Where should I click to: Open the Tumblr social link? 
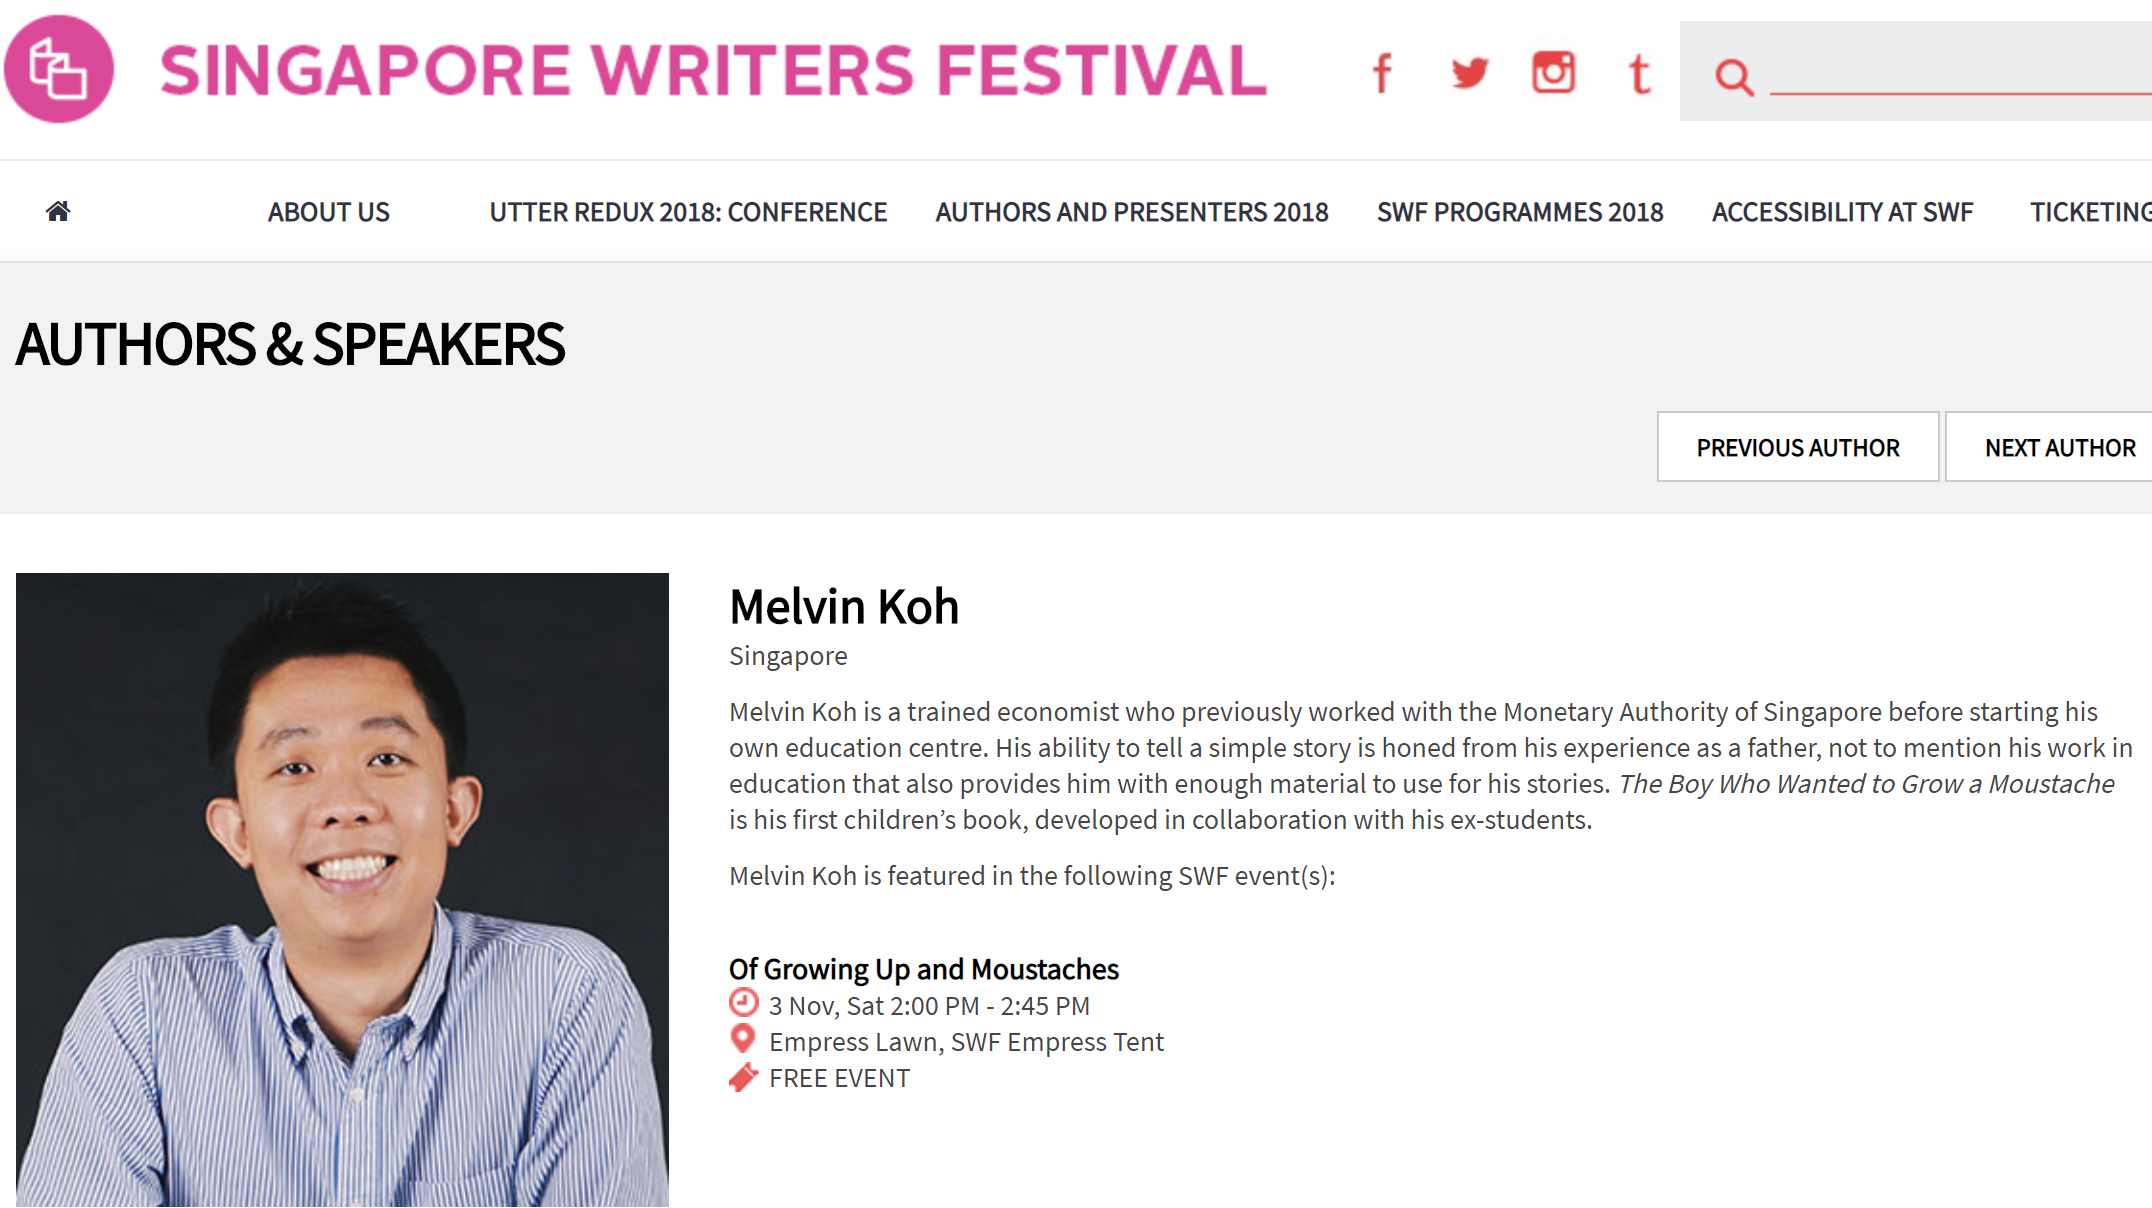click(1639, 73)
